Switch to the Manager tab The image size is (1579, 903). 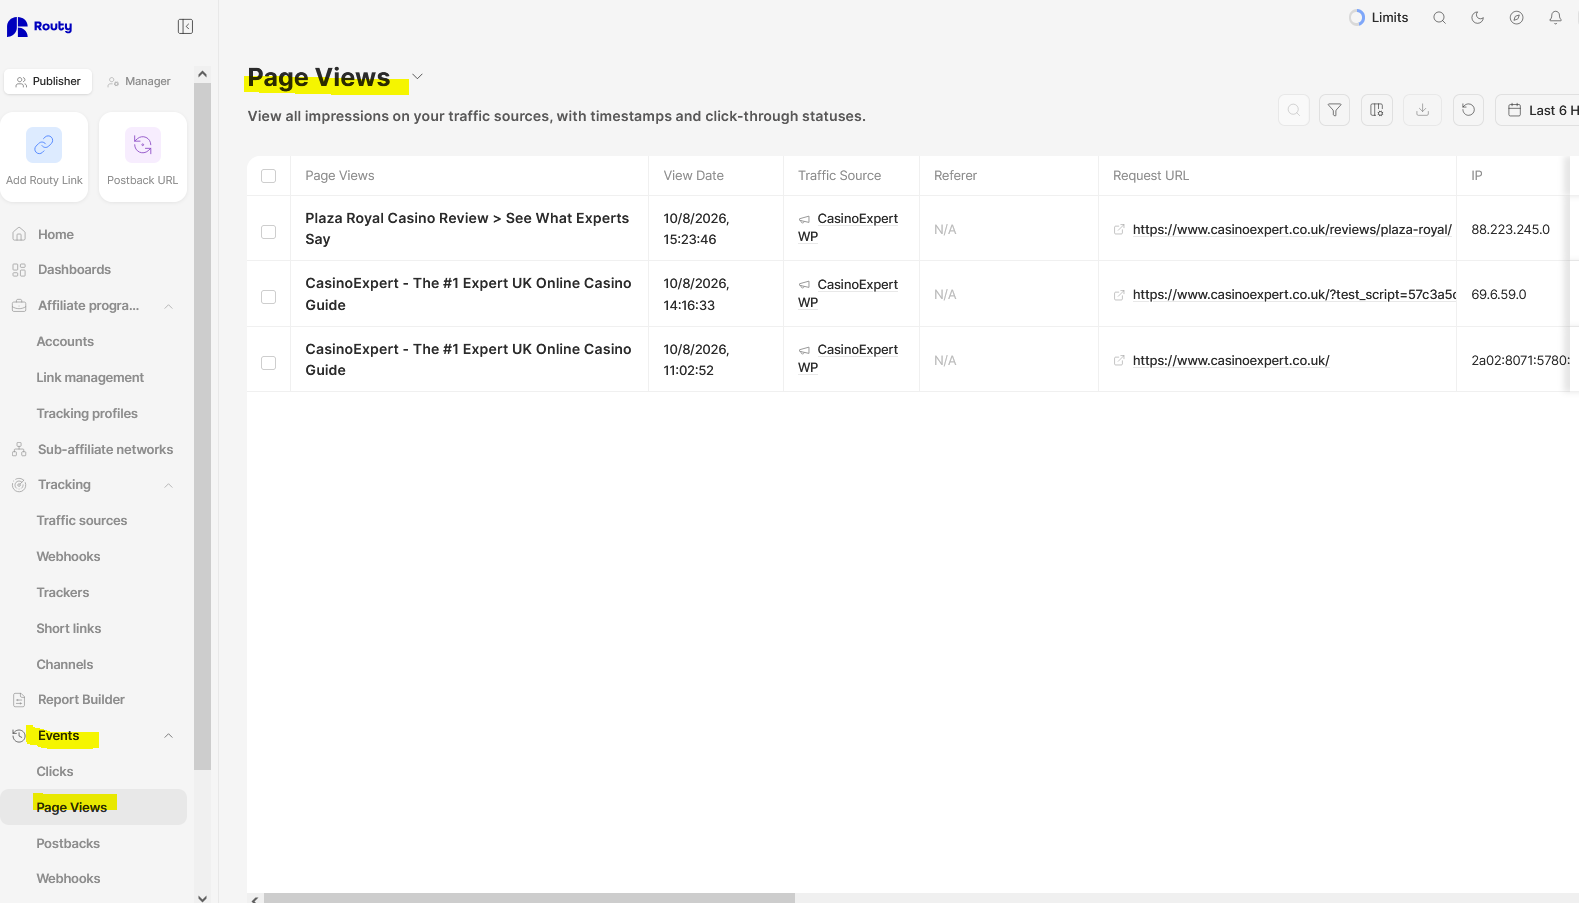point(139,81)
